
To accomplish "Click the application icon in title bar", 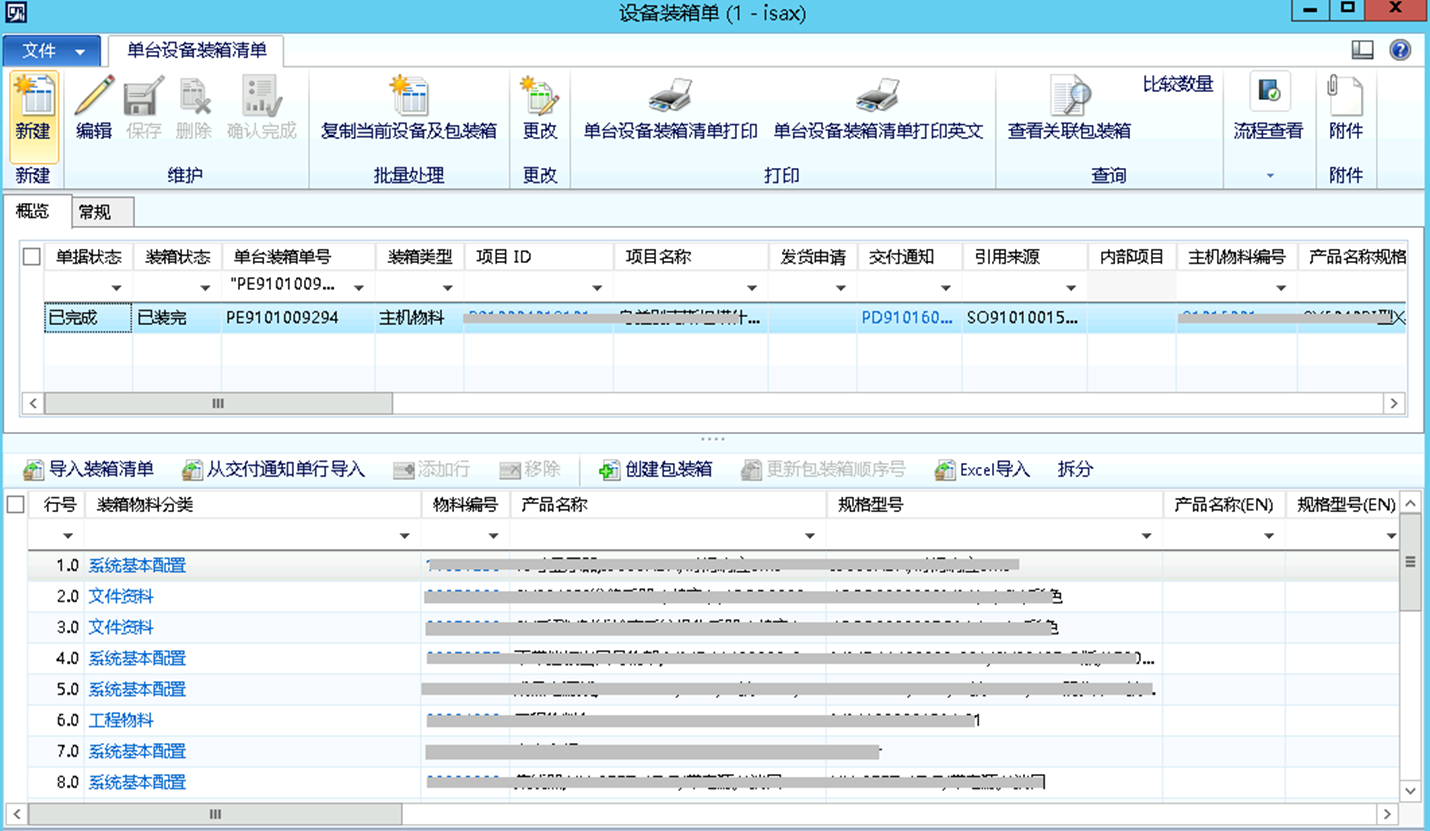I will [x=17, y=13].
